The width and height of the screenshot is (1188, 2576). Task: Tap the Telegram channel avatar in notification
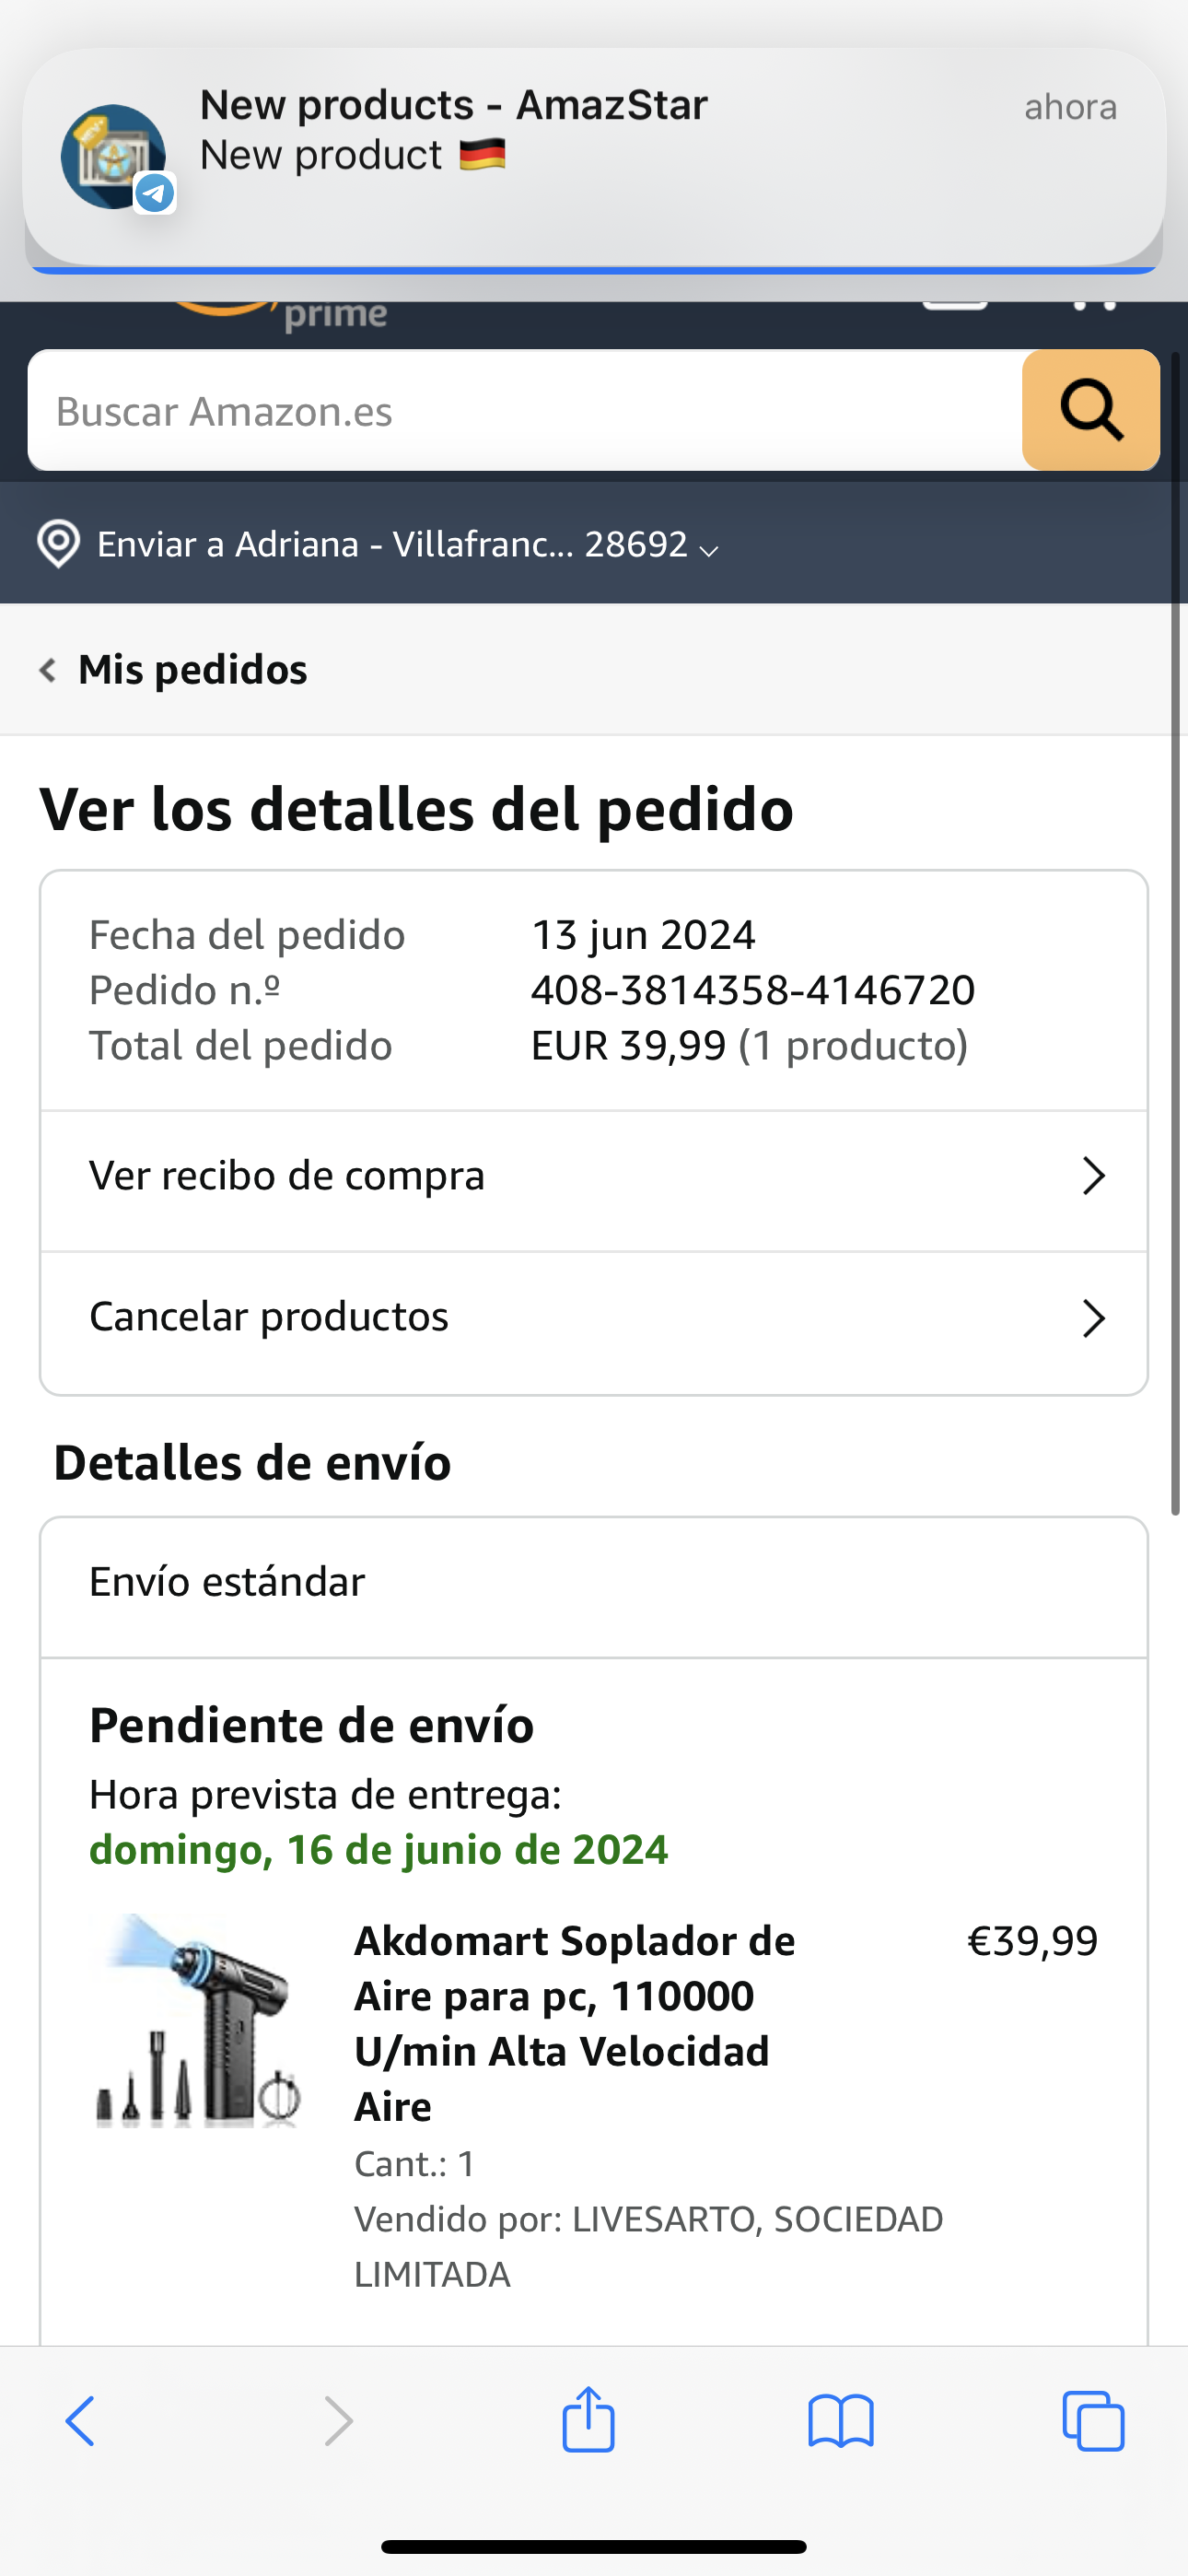coord(114,157)
